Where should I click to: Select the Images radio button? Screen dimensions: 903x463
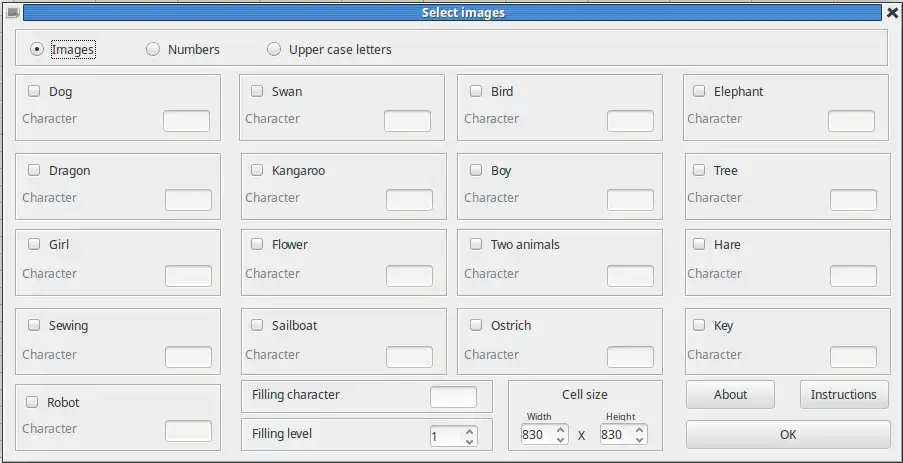coord(37,49)
